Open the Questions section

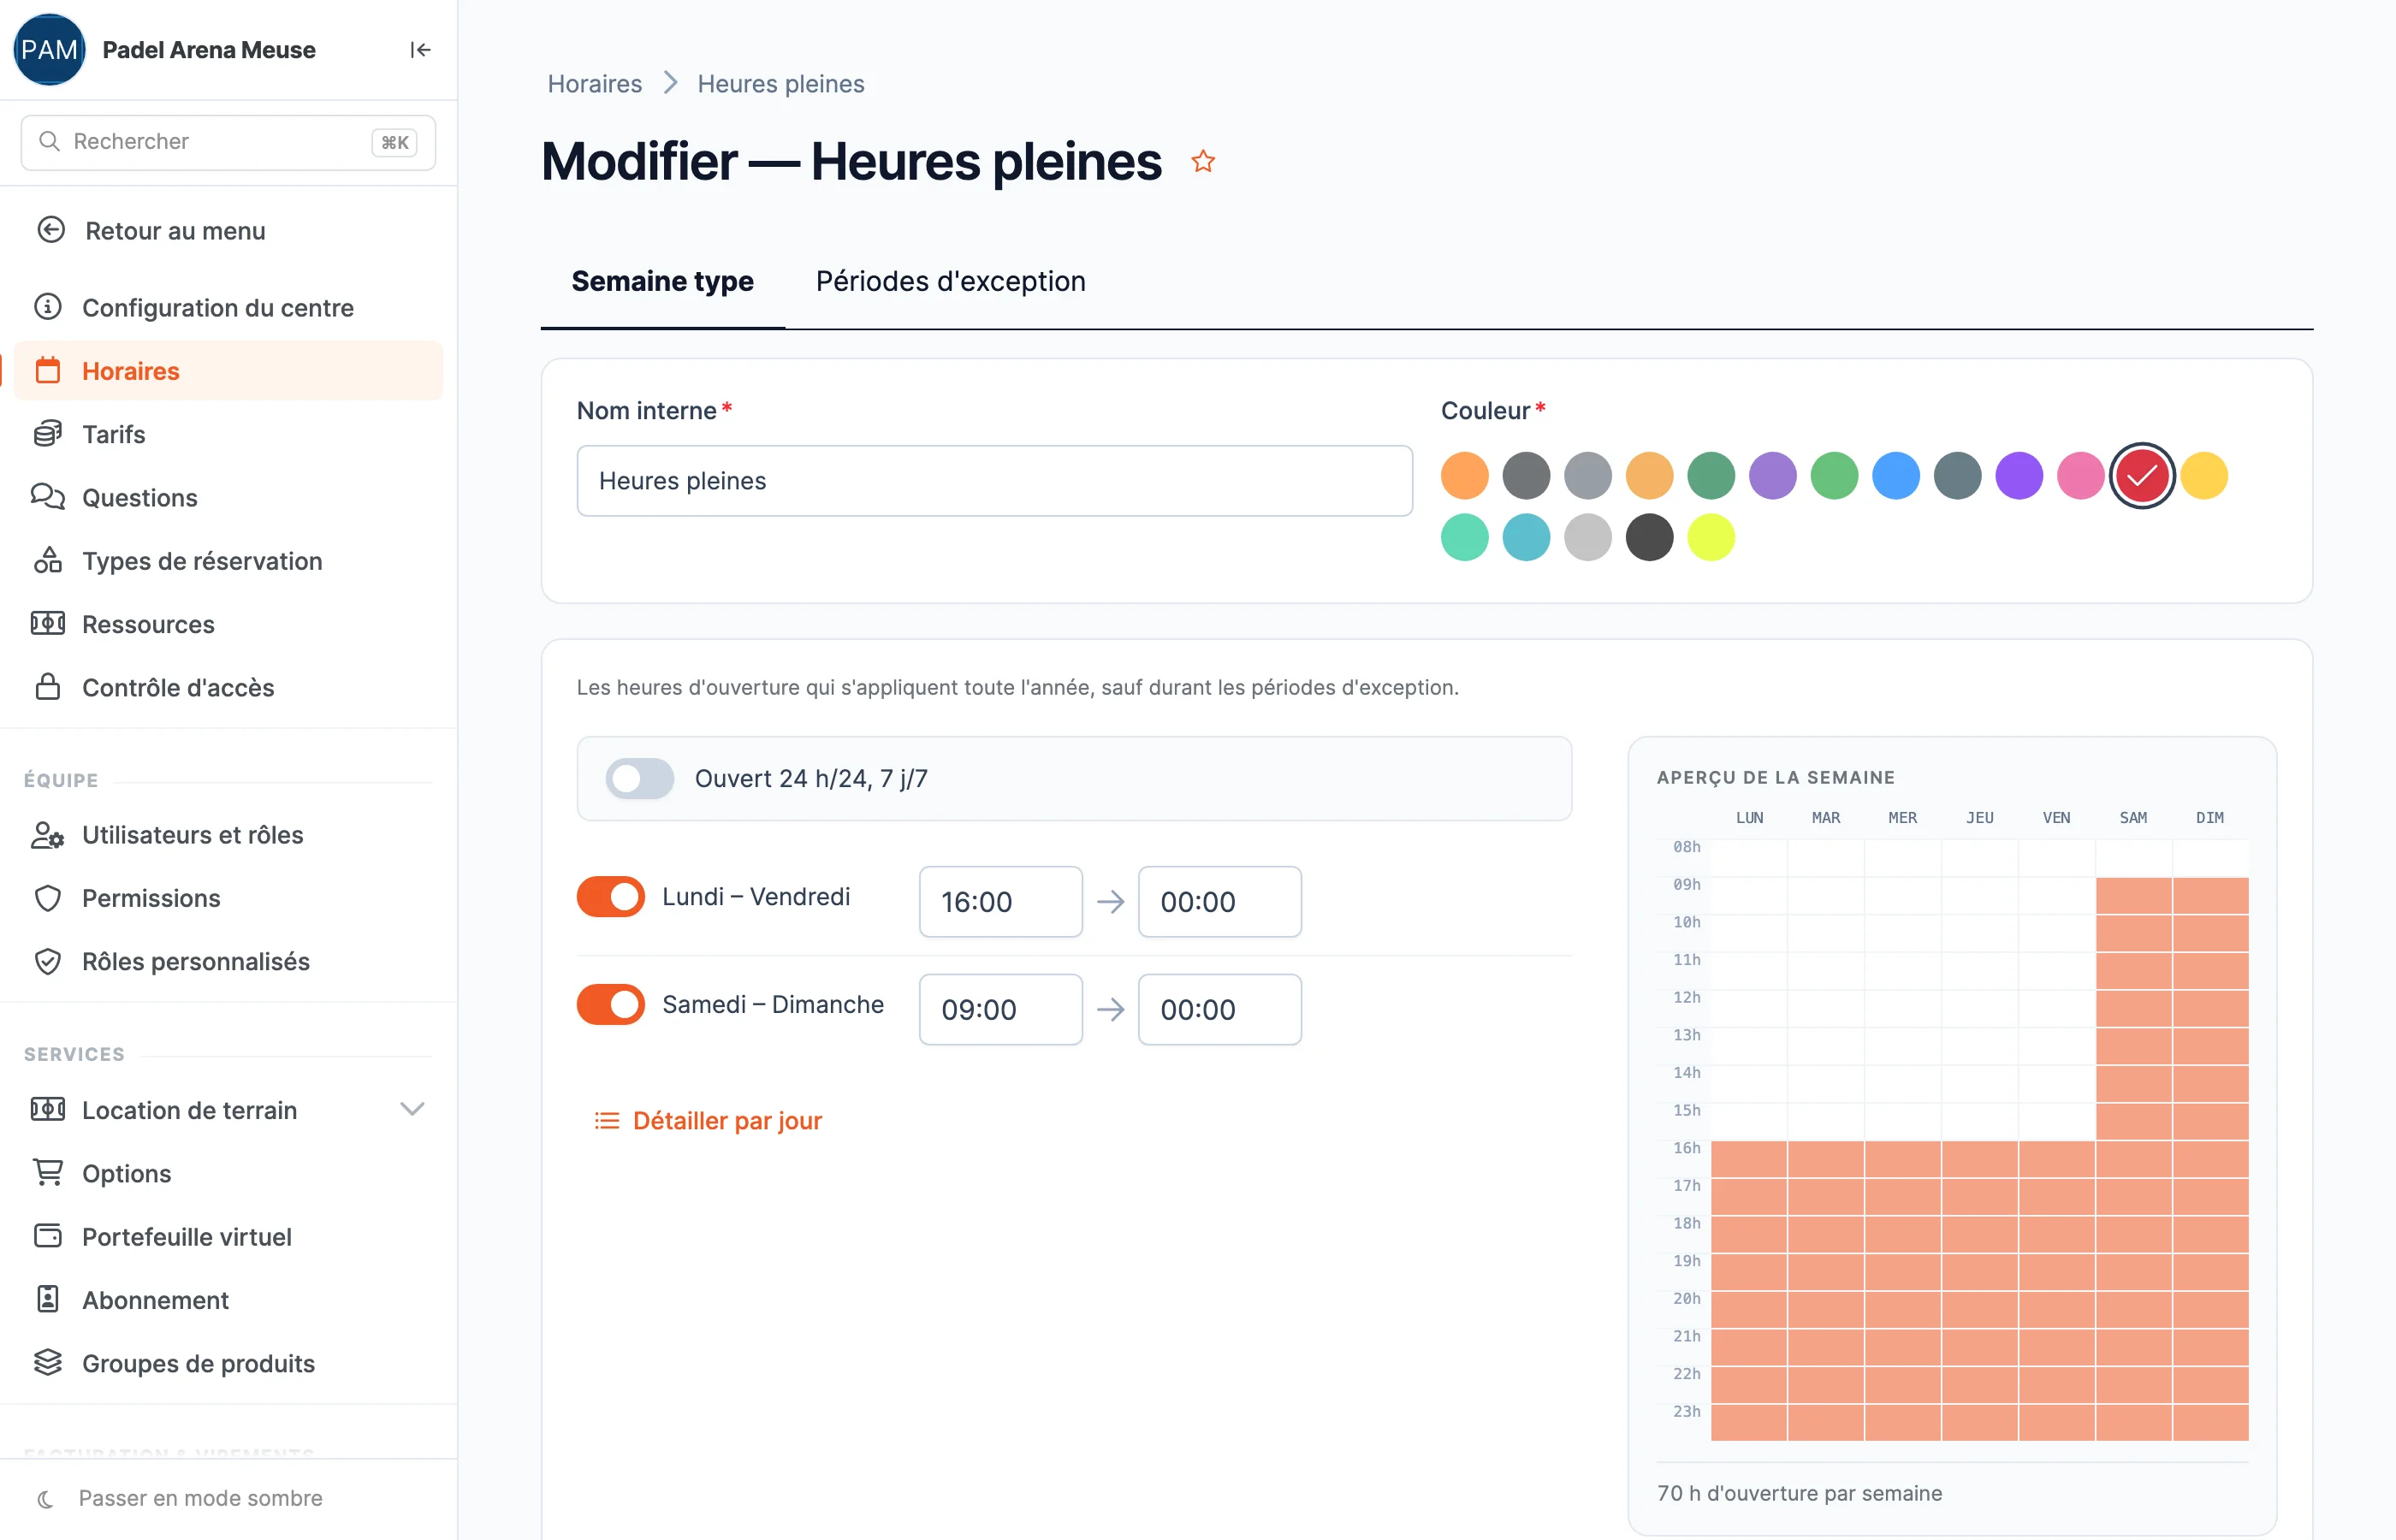coord(229,497)
